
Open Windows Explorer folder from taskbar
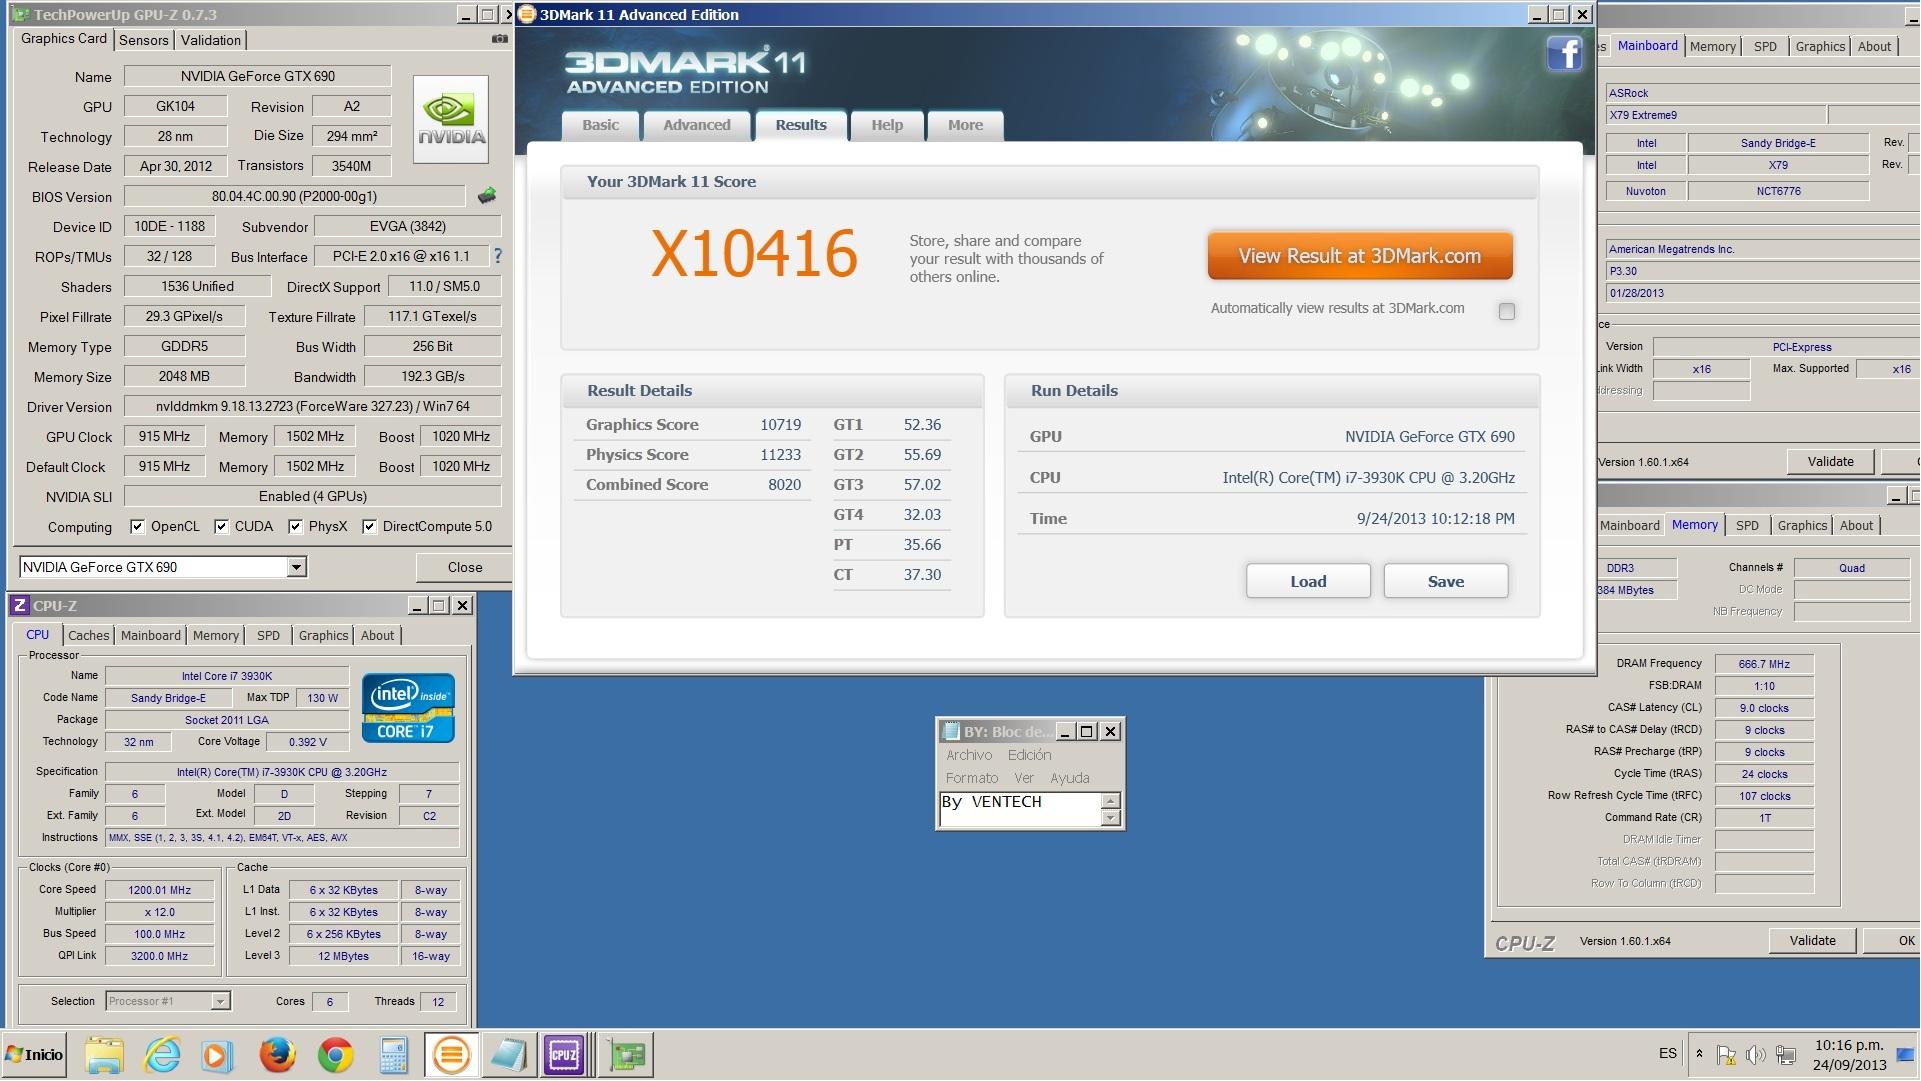coord(104,1055)
